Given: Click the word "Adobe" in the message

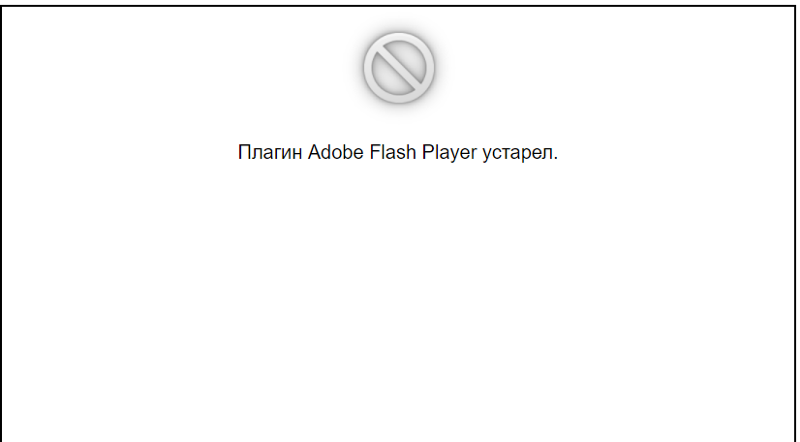Looking at the screenshot, I should [x=336, y=152].
